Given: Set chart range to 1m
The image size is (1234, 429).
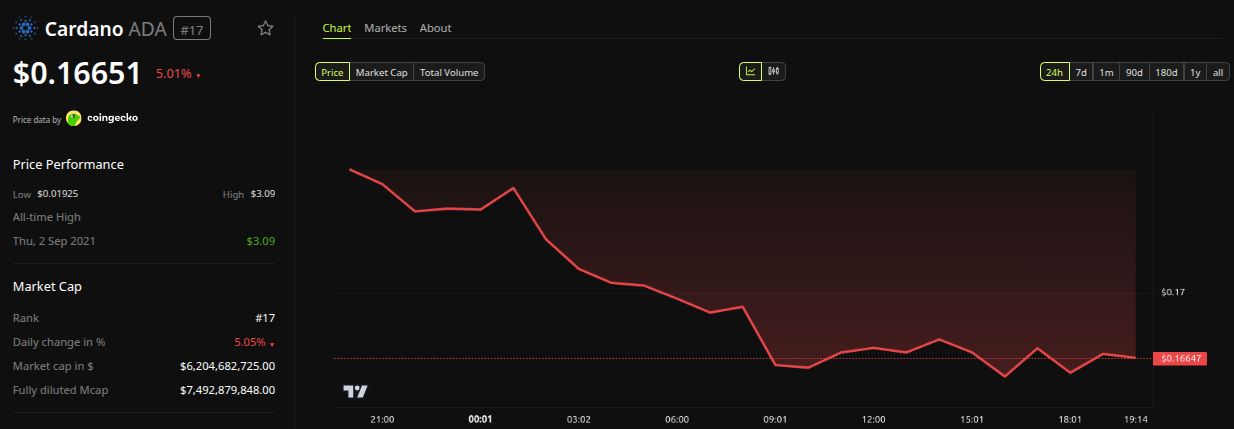Looking at the screenshot, I should (x=1106, y=72).
